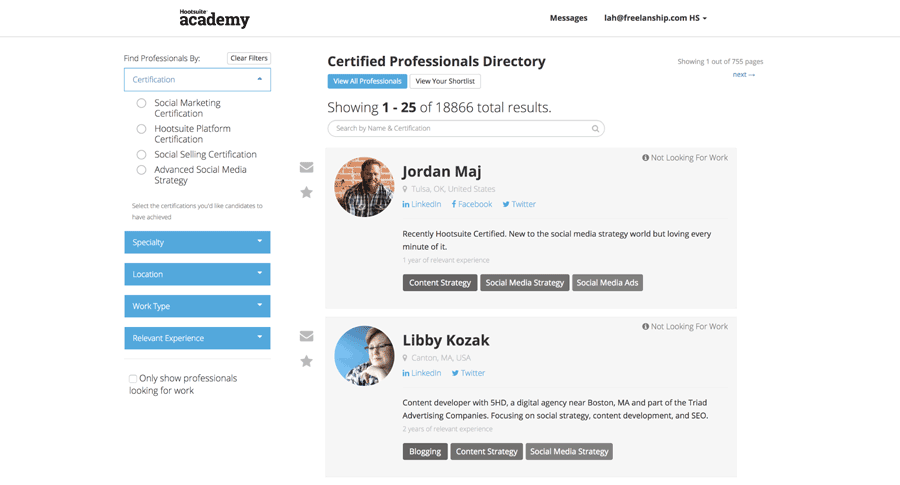Star Libby Kozak to shortlist
900x485 pixels.
pyautogui.click(x=307, y=361)
